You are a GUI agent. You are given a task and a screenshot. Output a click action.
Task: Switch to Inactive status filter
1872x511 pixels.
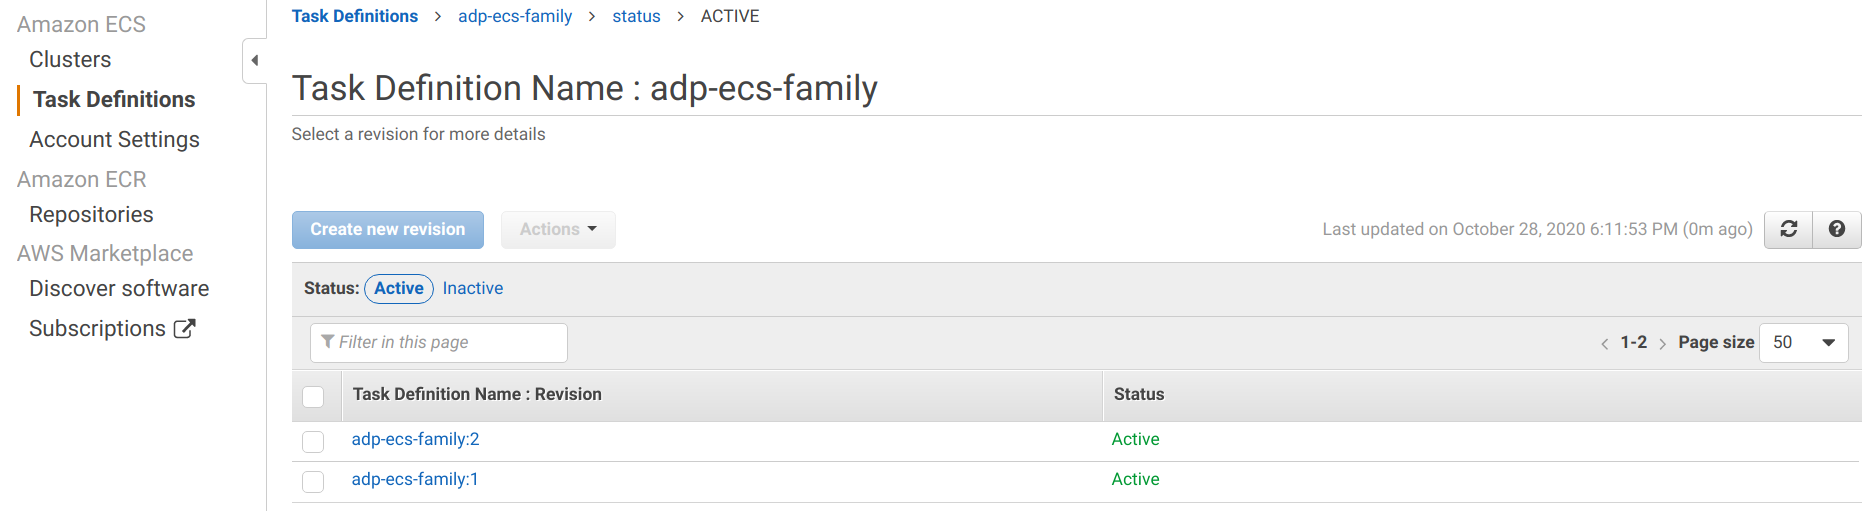tap(473, 288)
